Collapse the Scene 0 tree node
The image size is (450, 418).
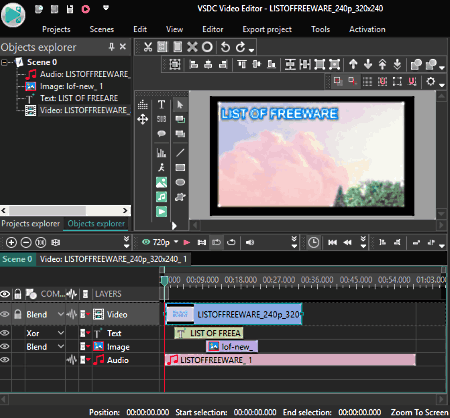tap(4, 62)
